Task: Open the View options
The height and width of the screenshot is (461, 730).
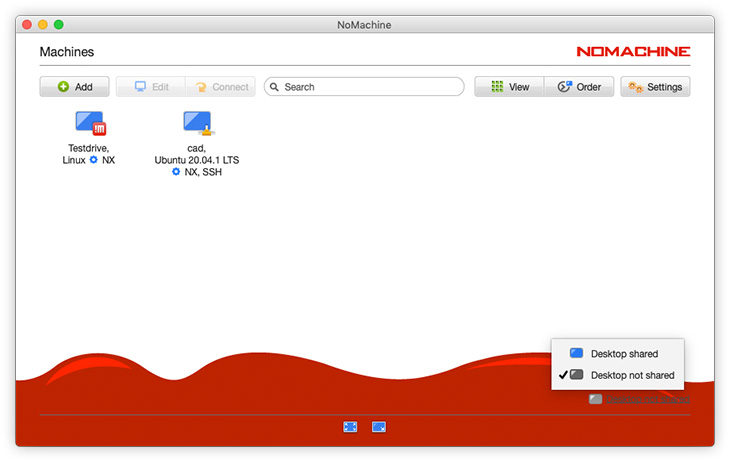Action: (x=509, y=87)
